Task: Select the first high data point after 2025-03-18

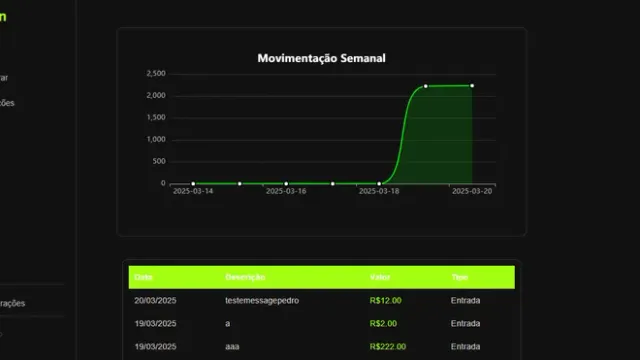Action: point(426,86)
